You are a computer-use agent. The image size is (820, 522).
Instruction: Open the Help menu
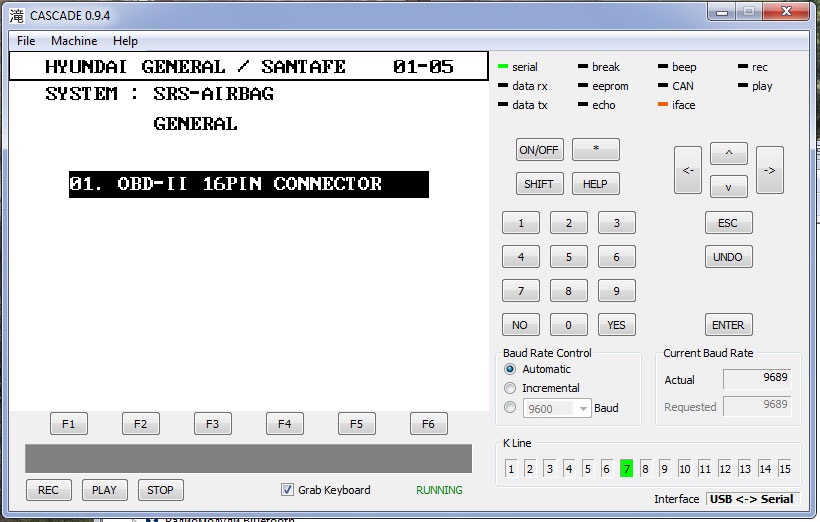click(x=125, y=41)
